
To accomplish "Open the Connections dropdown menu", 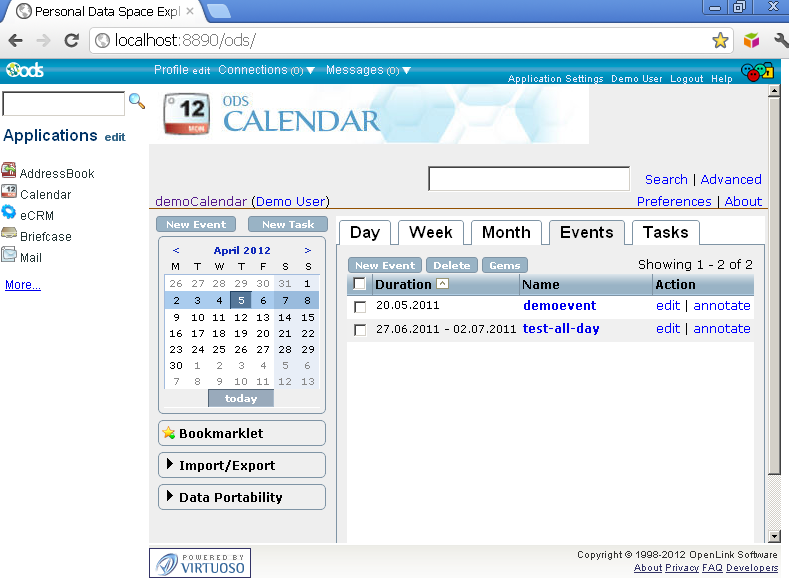I will 310,70.
